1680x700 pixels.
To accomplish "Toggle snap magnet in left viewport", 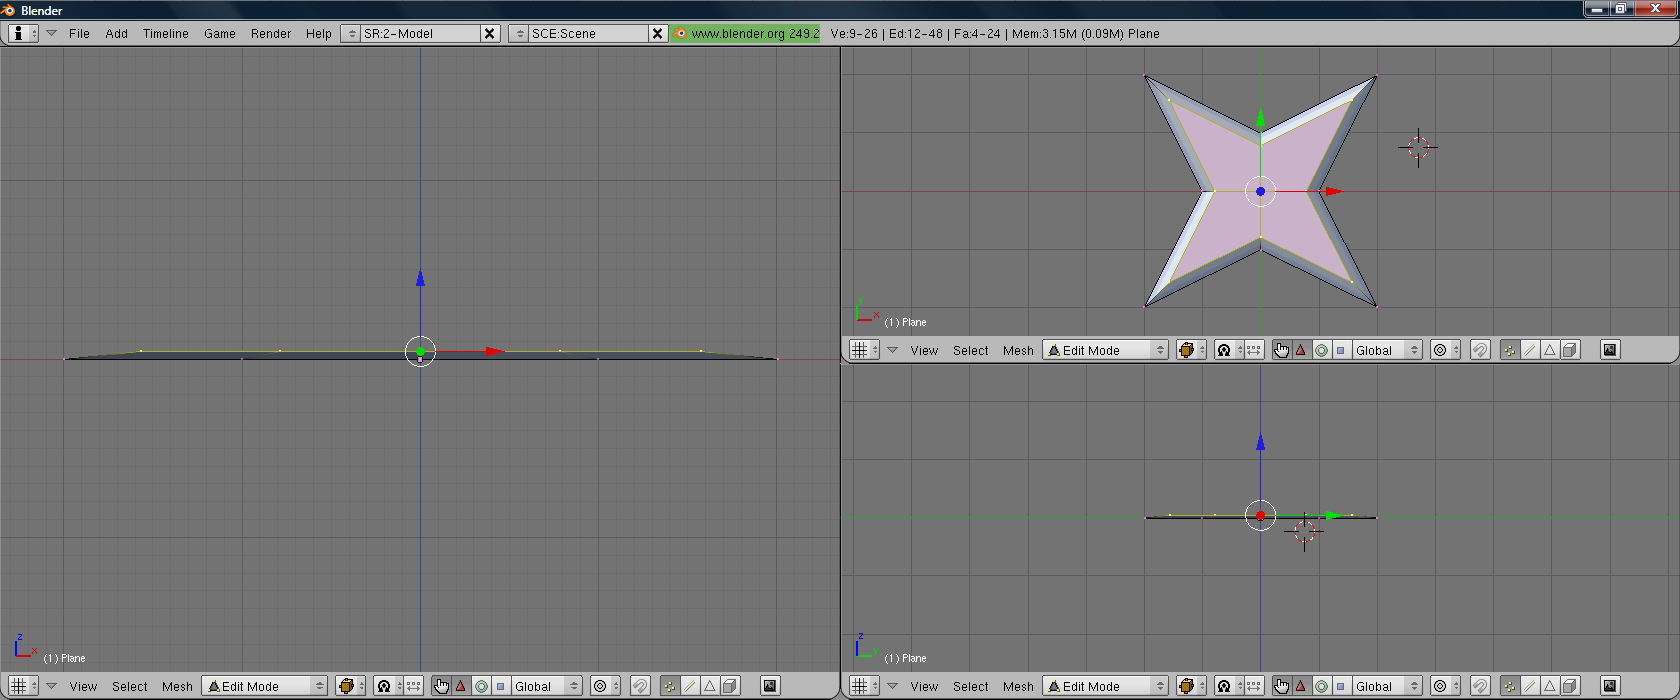I will coord(640,686).
